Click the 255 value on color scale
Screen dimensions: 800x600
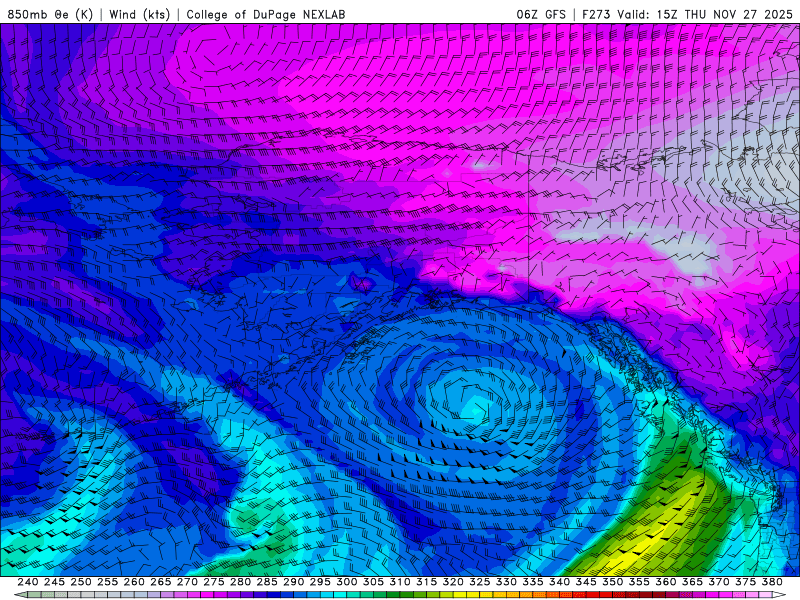click(107, 582)
